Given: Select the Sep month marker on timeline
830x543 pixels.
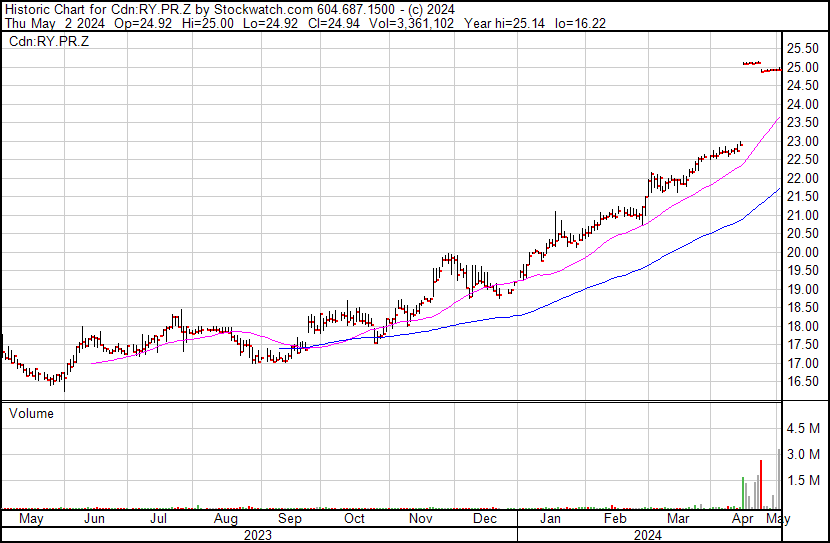Looking at the screenshot, I should (290, 519).
